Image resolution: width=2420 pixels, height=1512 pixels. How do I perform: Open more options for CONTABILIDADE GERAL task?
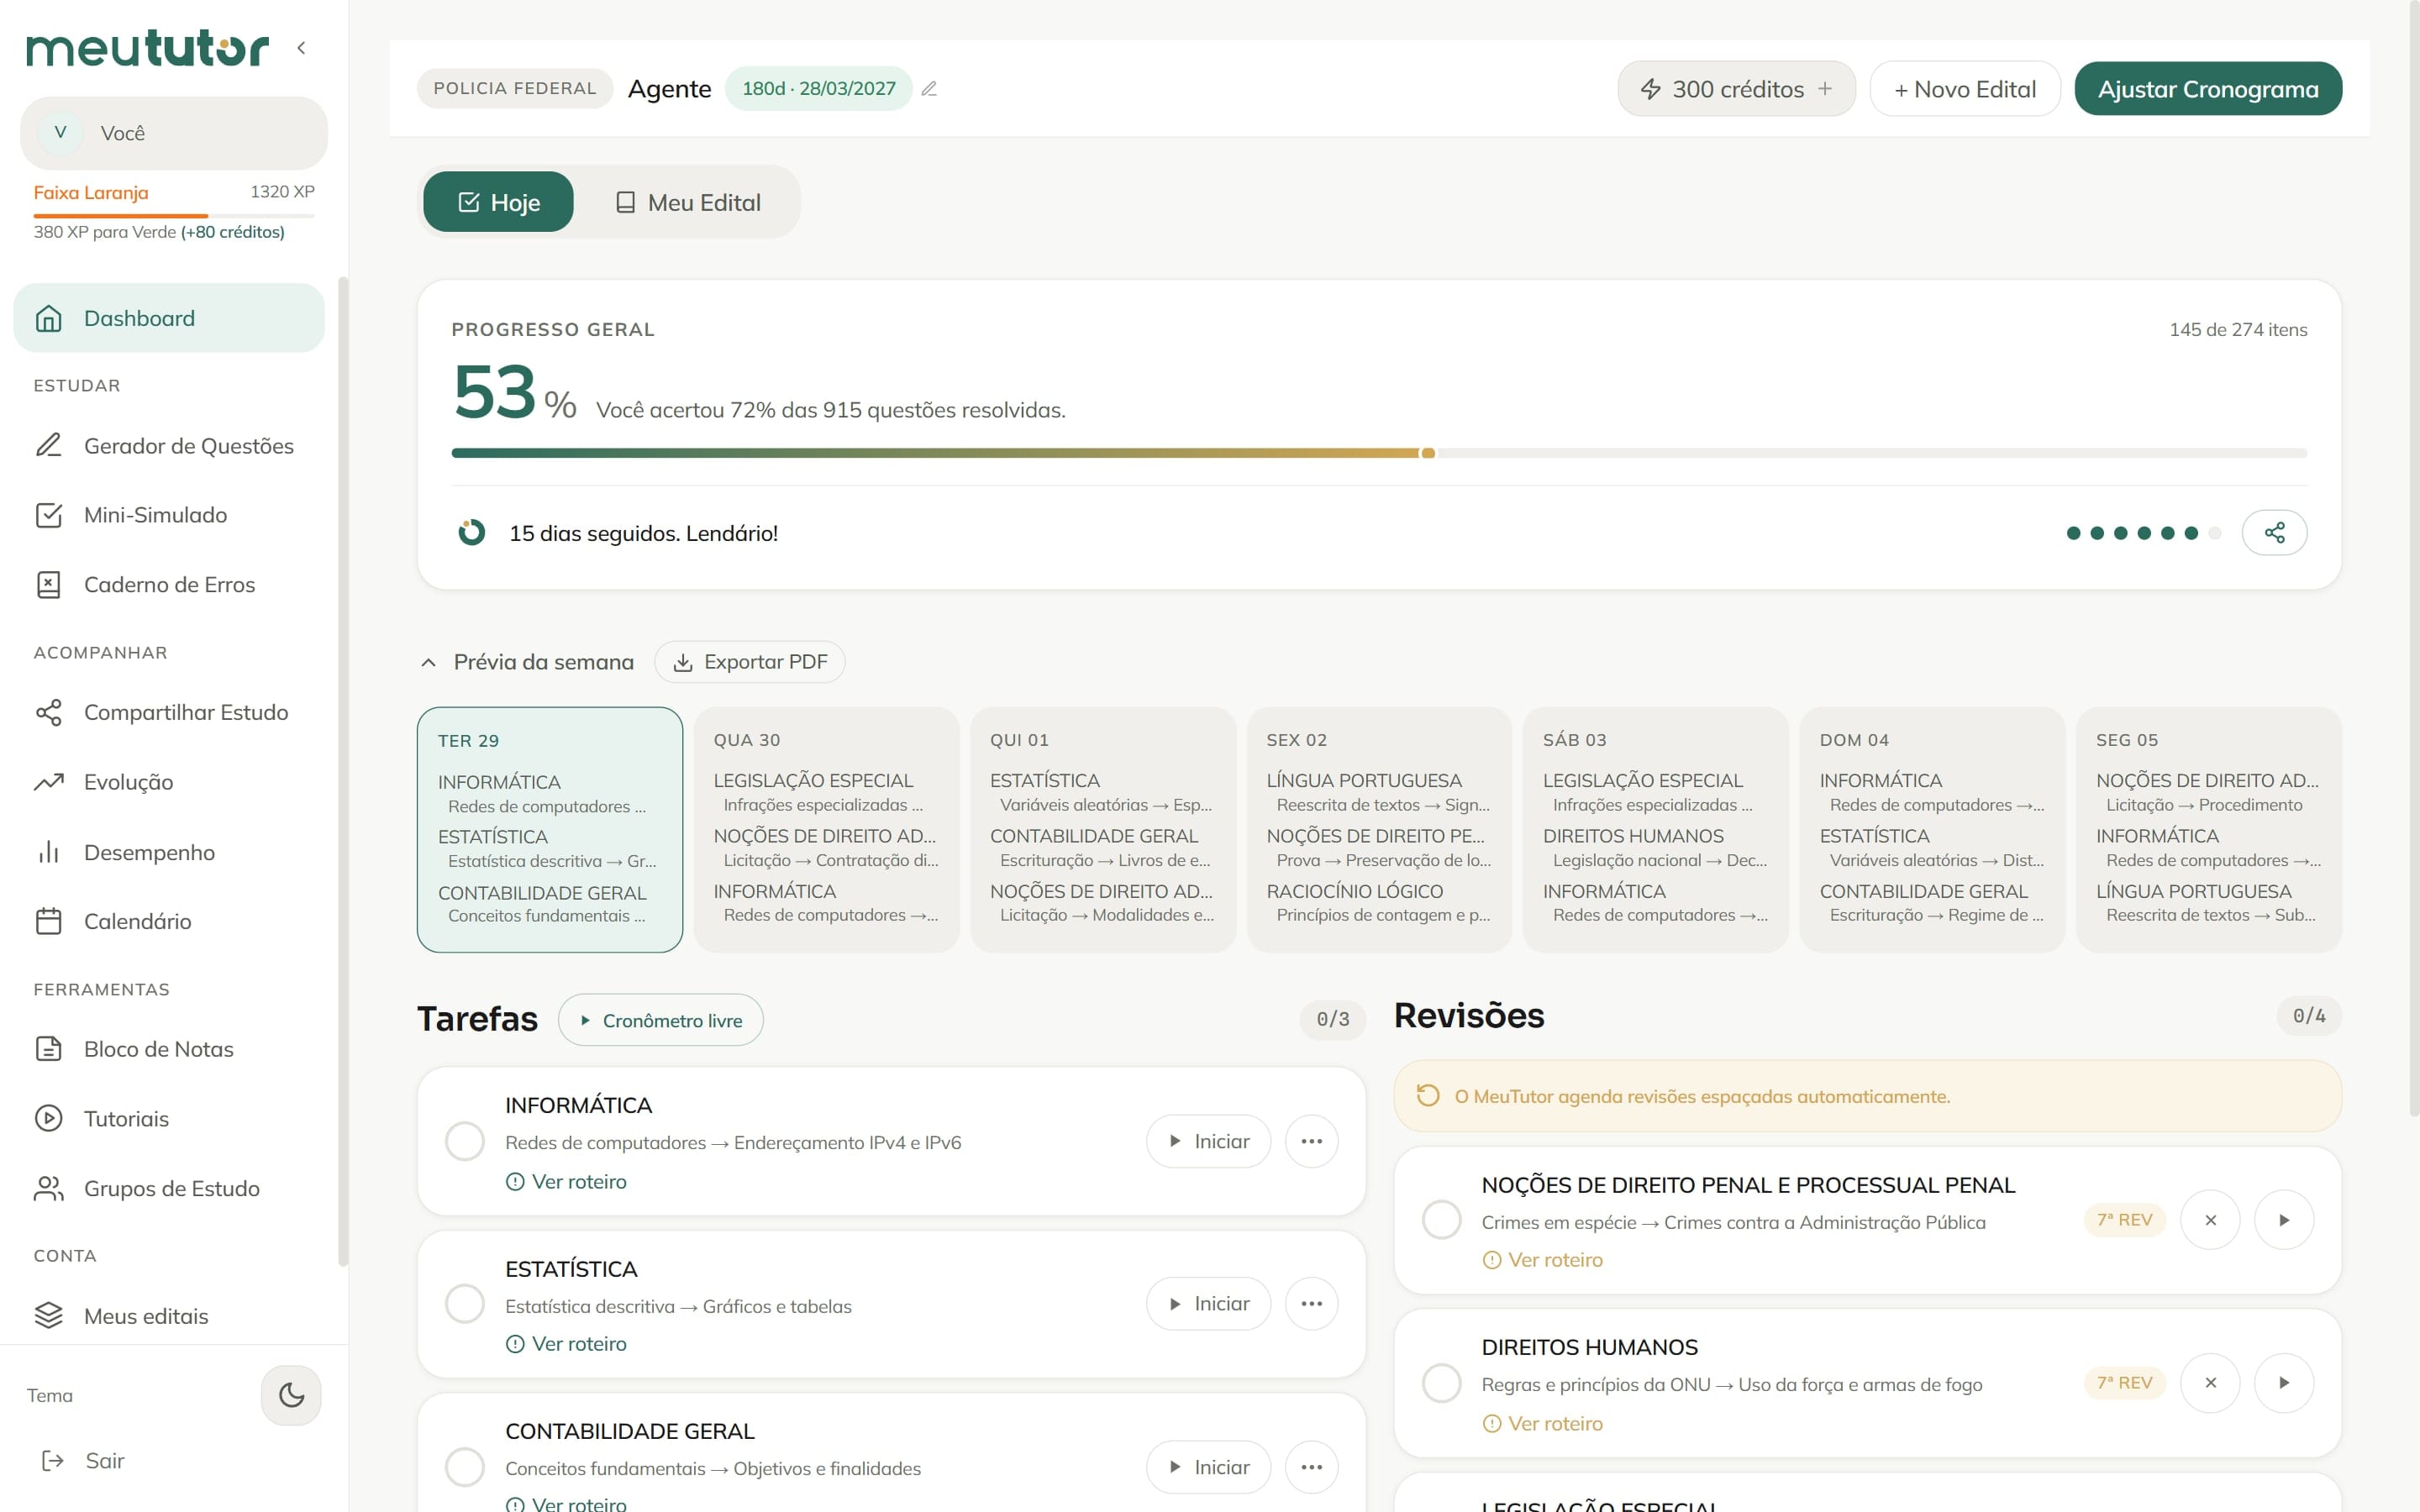pyautogui.click(x=1311, y=1467)
